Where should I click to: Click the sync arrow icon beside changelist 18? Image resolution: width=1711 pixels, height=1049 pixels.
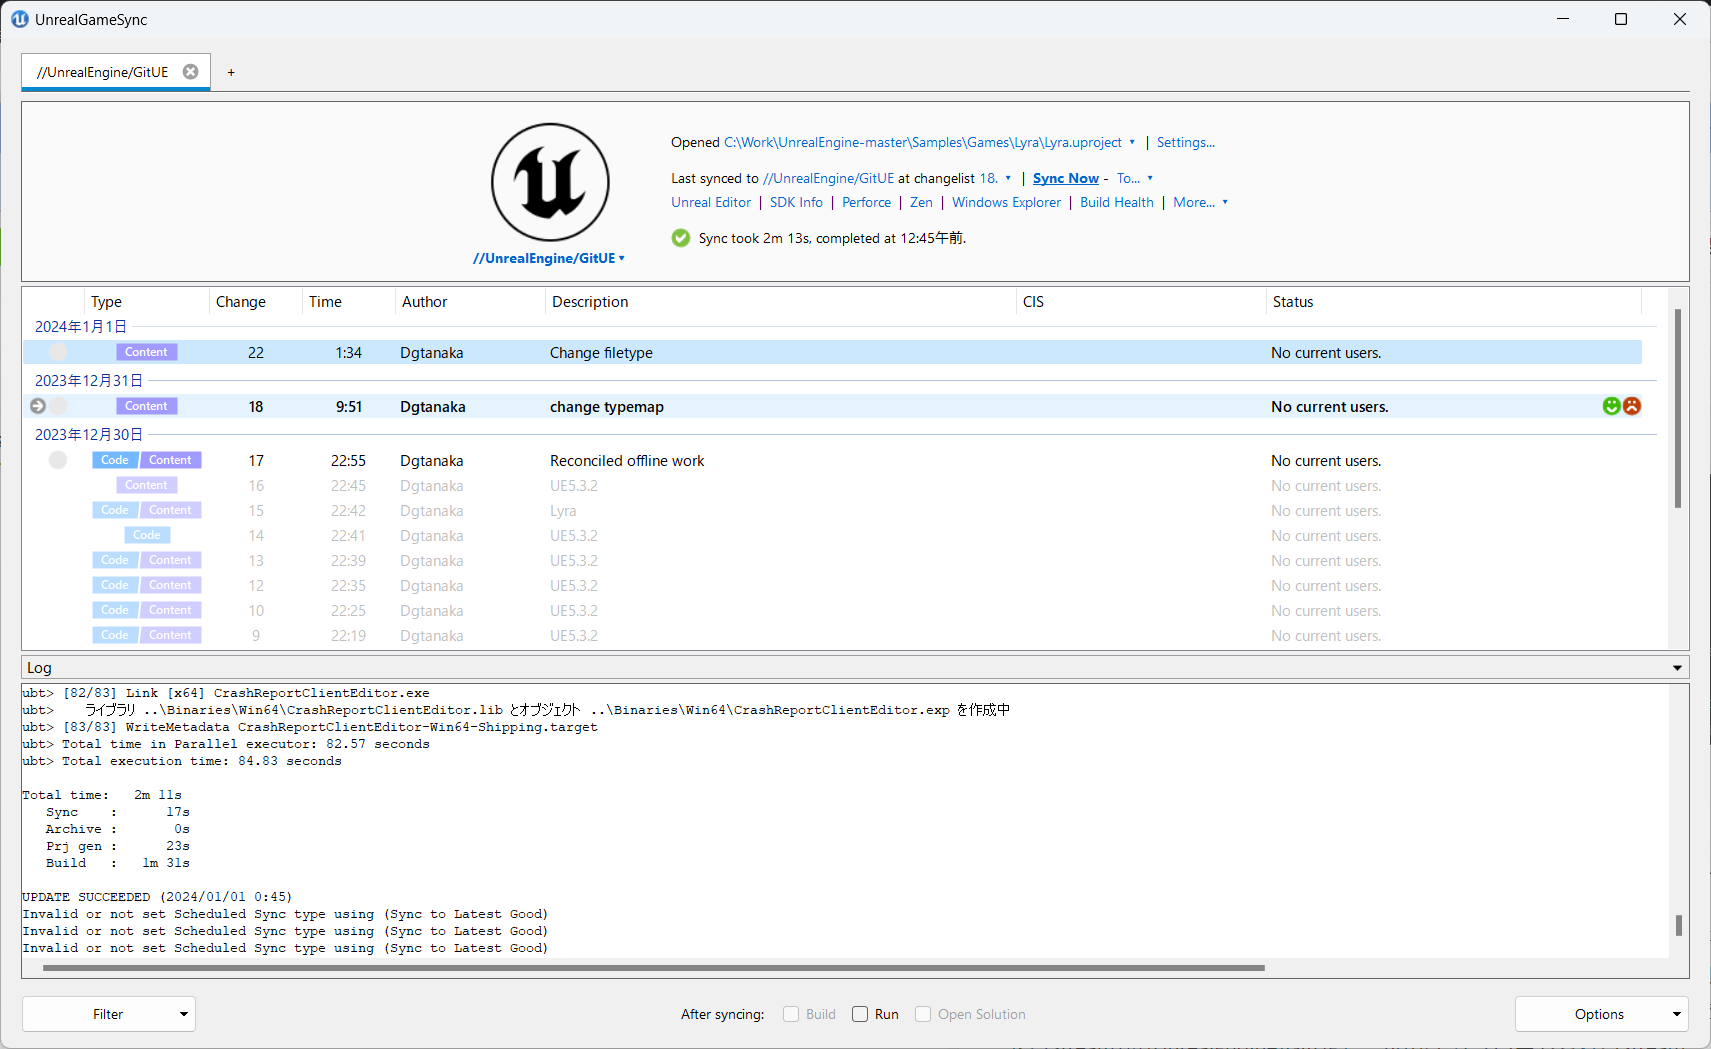click(x=37, y=406)
